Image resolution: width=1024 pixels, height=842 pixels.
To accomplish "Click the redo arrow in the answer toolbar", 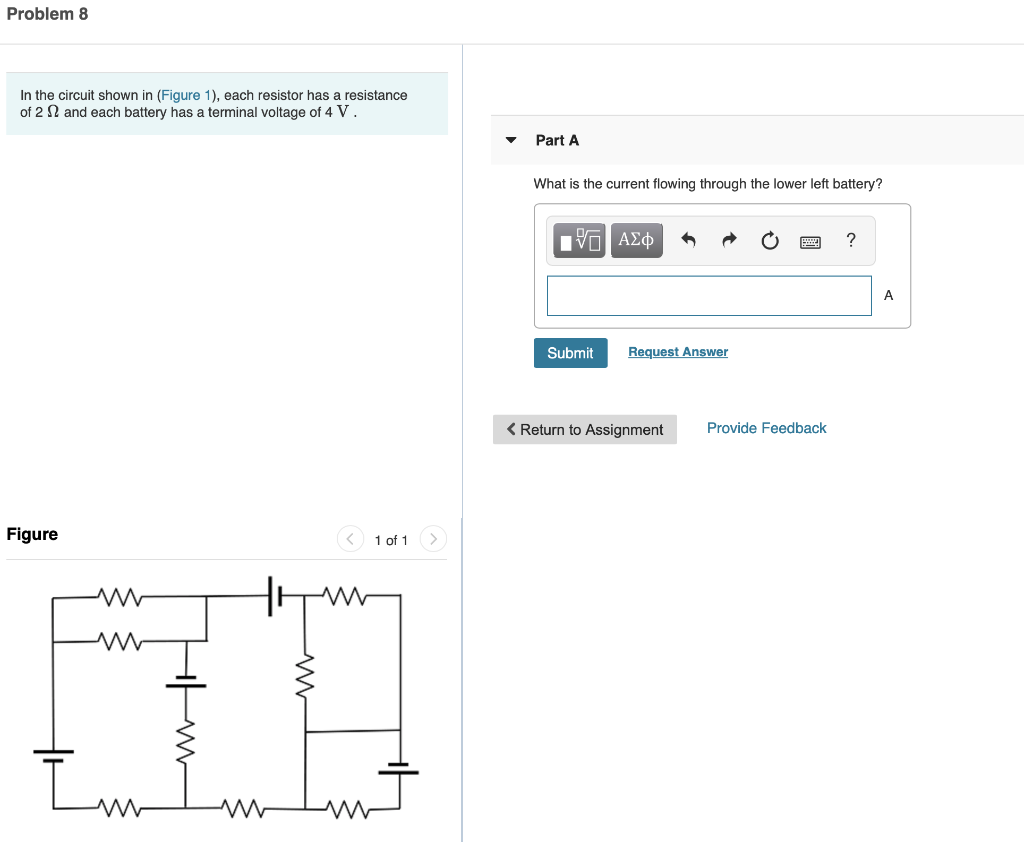I will pos(729,240).
